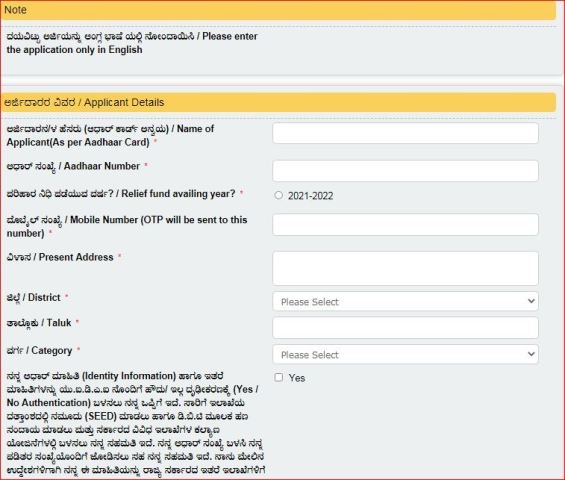Tick the Yes consent checkbox
The image size is (565, 480).
coord(279,377)
